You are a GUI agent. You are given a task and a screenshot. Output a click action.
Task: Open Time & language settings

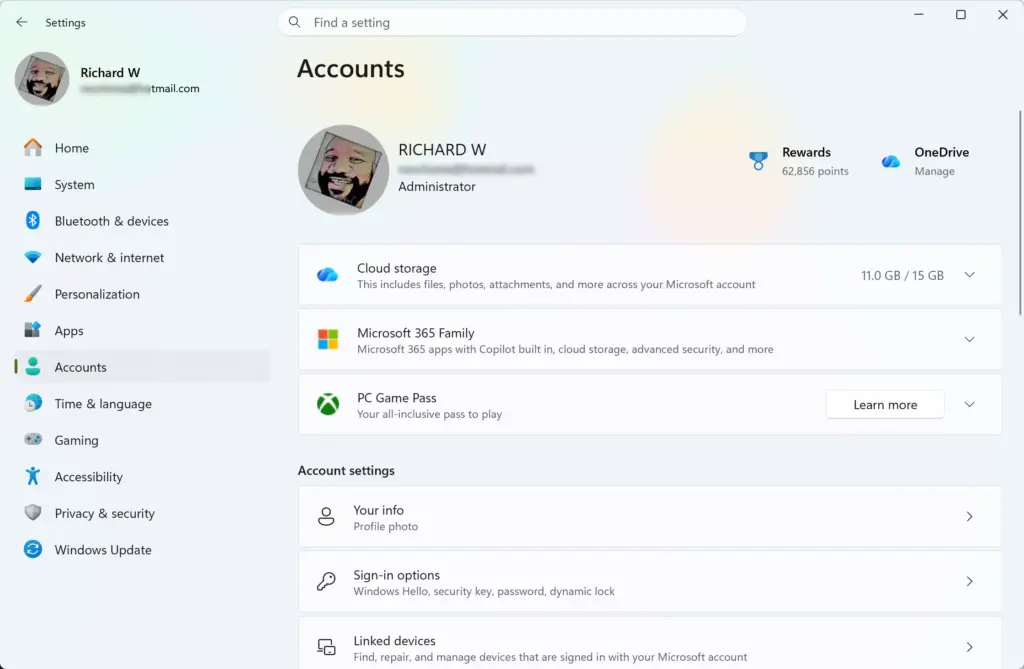[x=142, y=404]
